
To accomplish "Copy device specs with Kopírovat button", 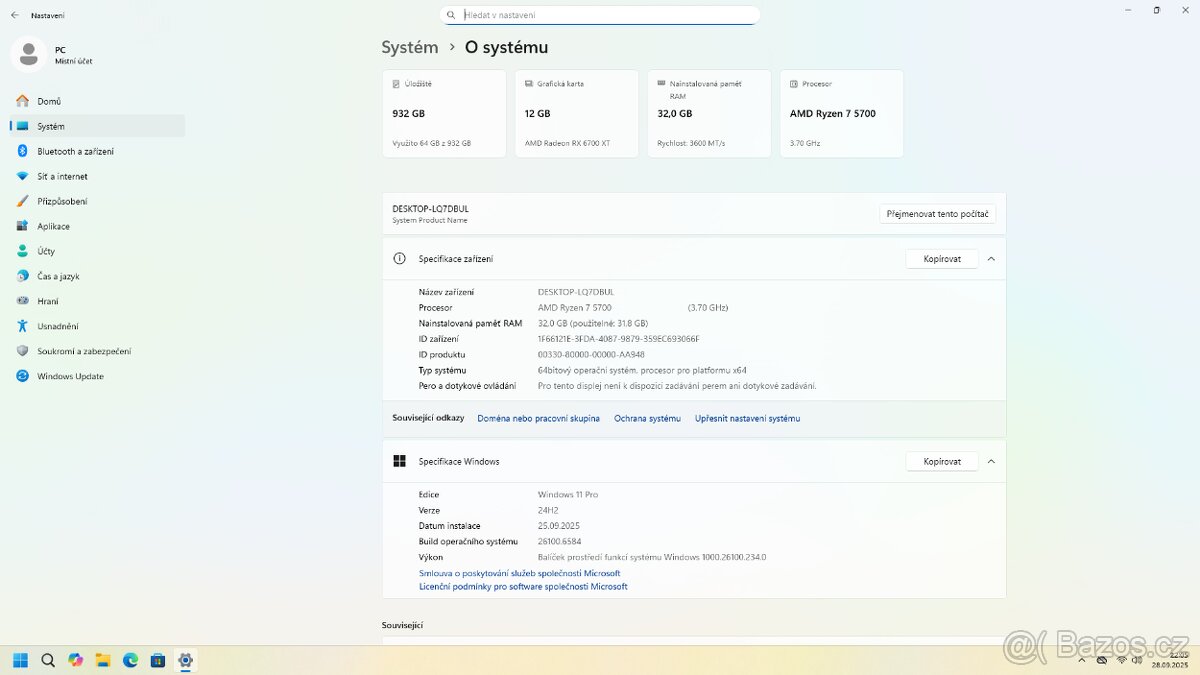I will click(x=941, y=258).
